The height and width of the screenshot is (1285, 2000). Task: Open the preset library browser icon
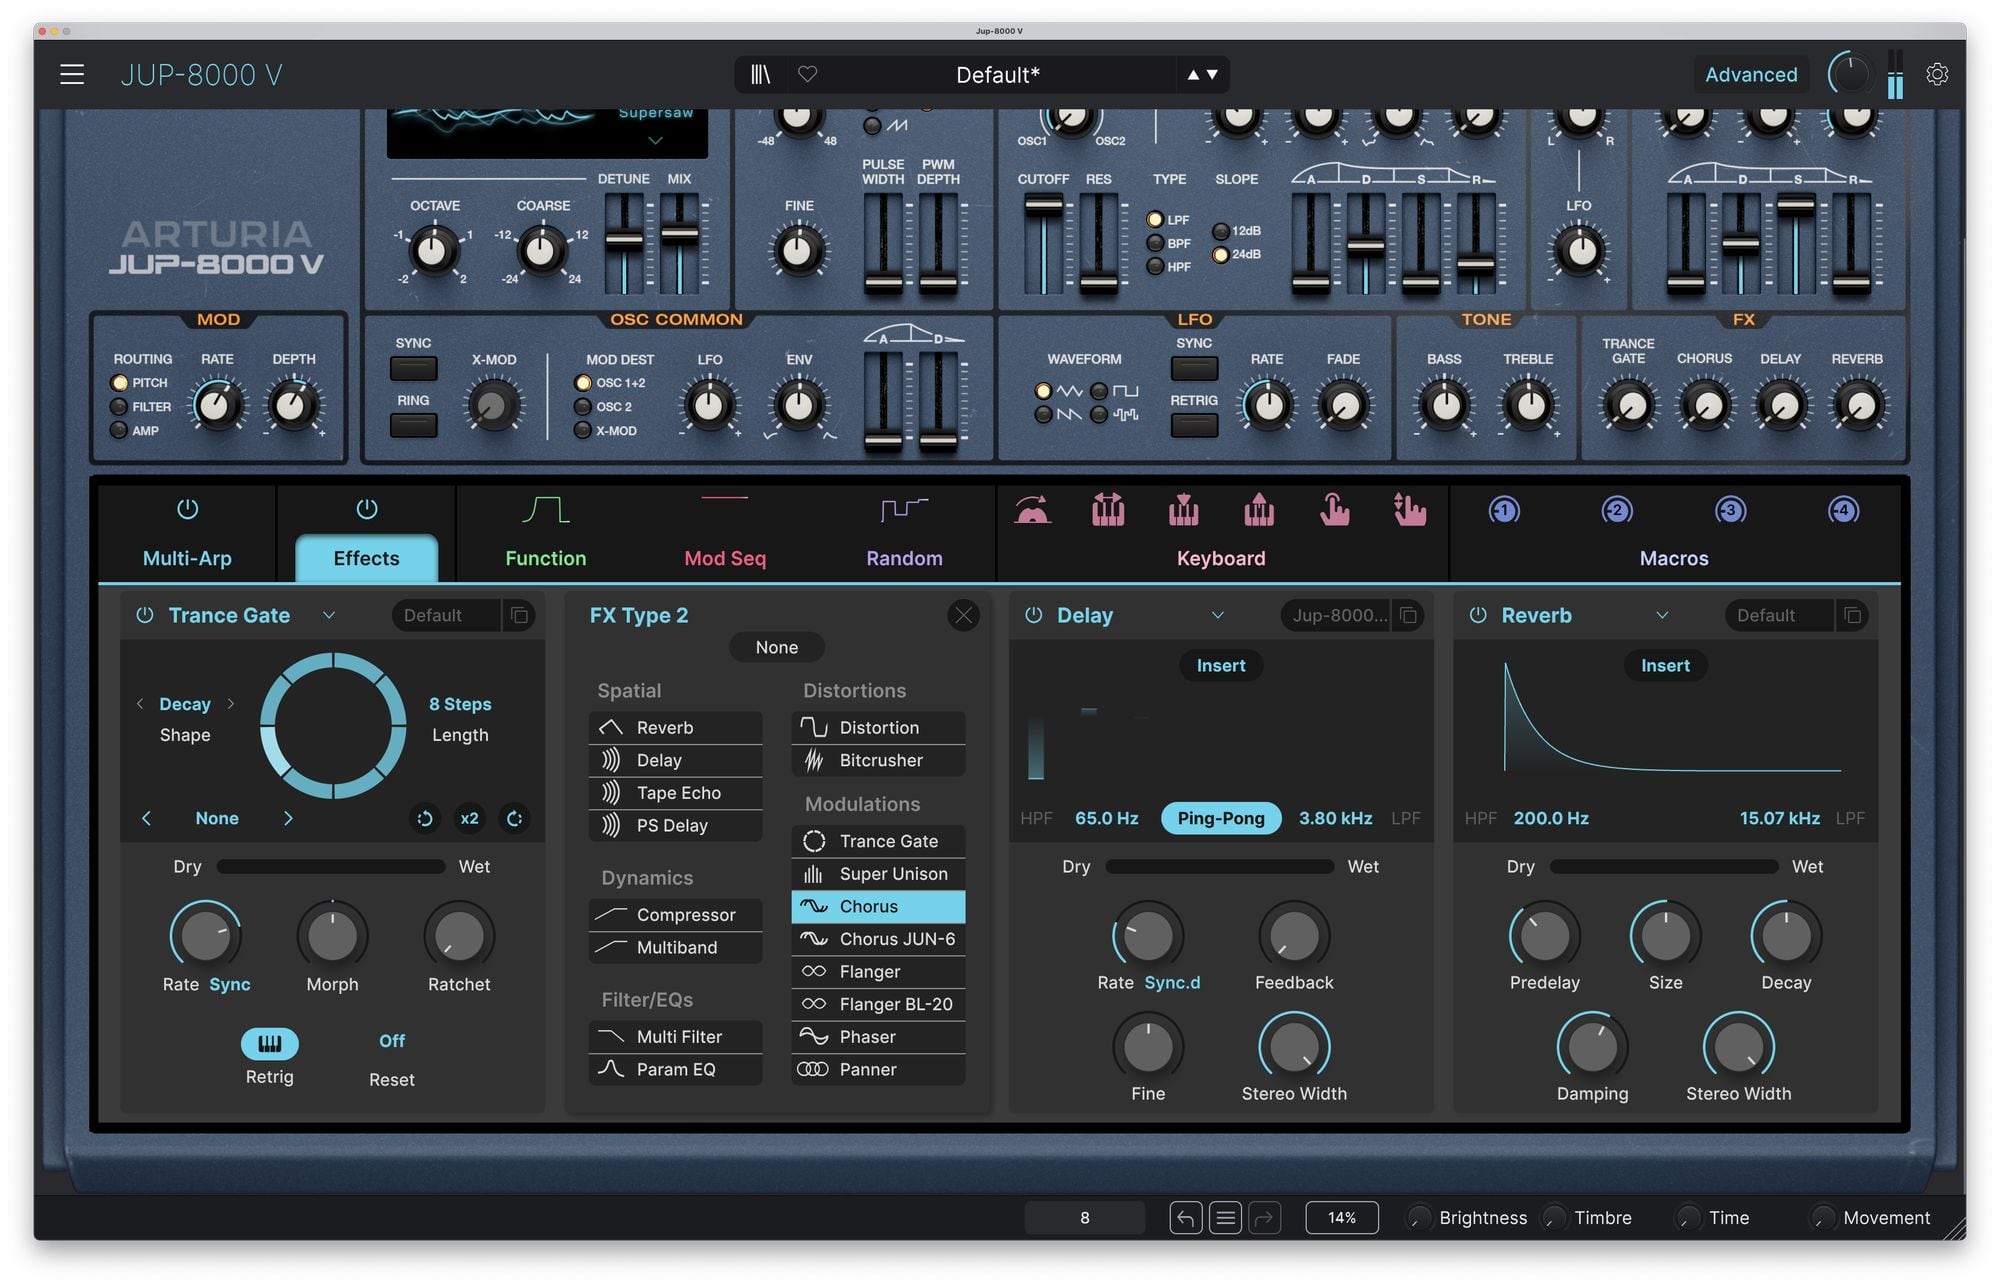click(x=760, y=74)
